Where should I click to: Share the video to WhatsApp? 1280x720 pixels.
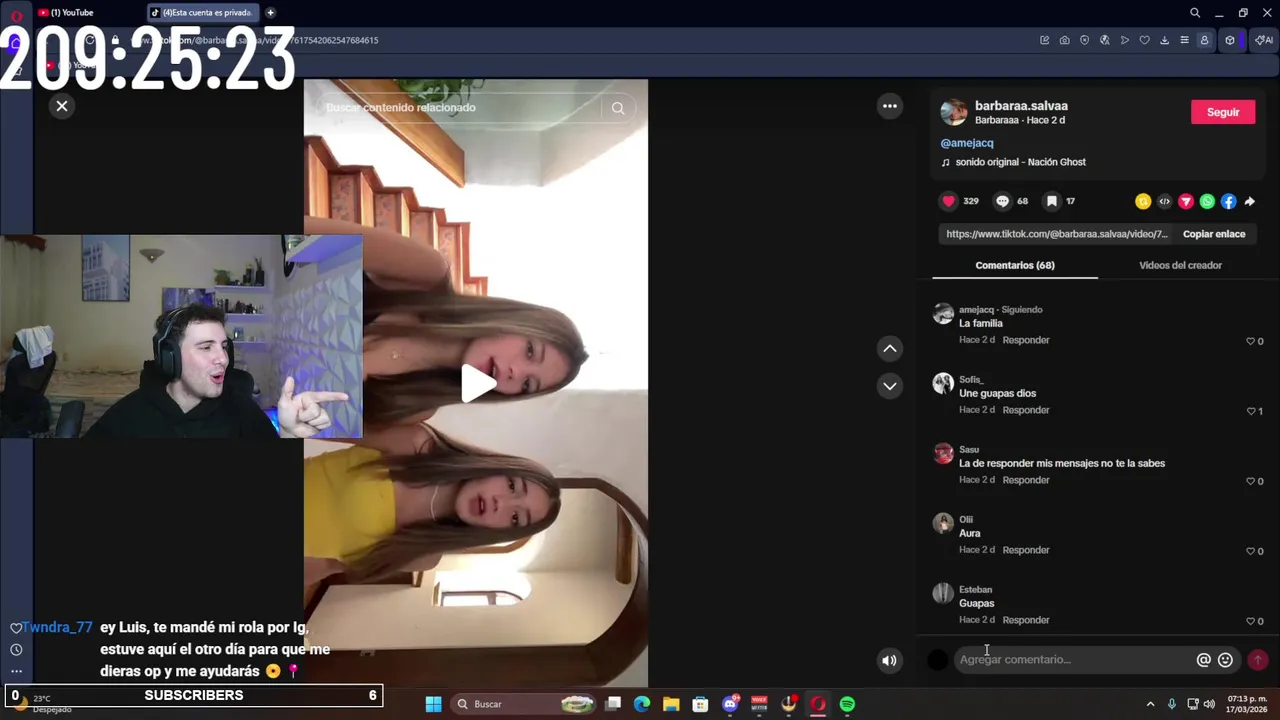coord(1207,201)
